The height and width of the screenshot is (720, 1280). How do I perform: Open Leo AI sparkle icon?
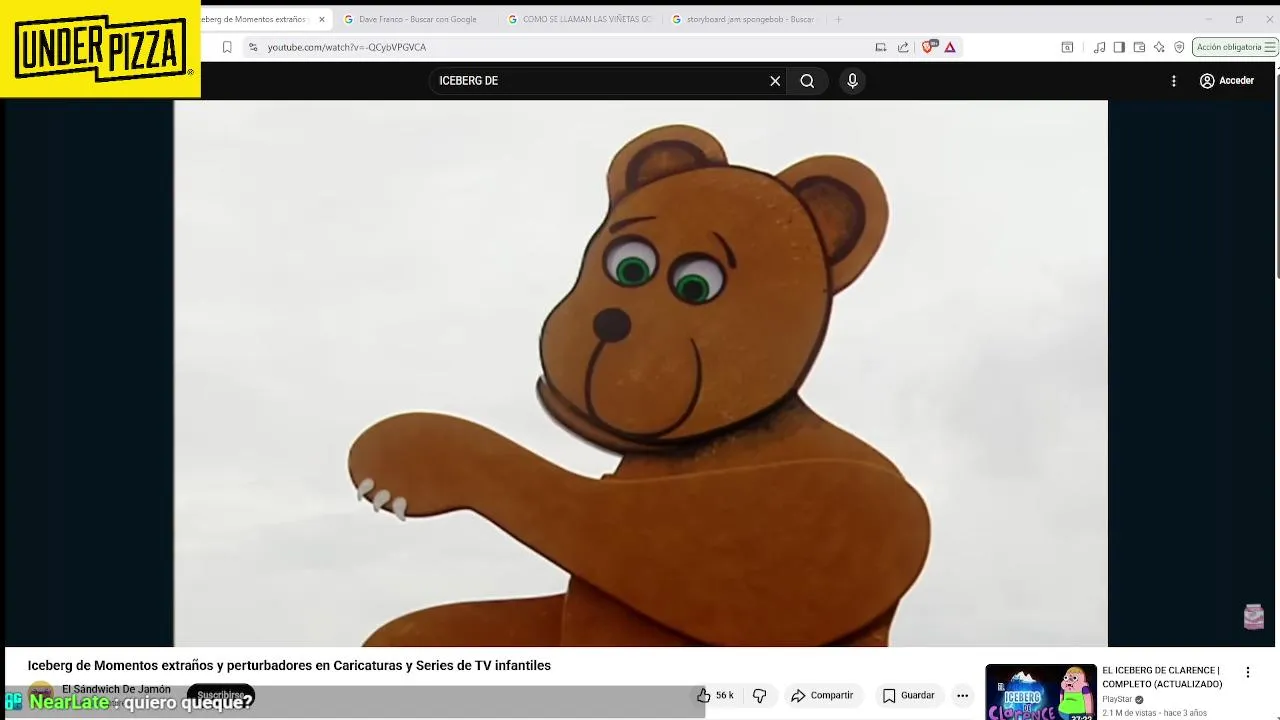coord(1159,47)
